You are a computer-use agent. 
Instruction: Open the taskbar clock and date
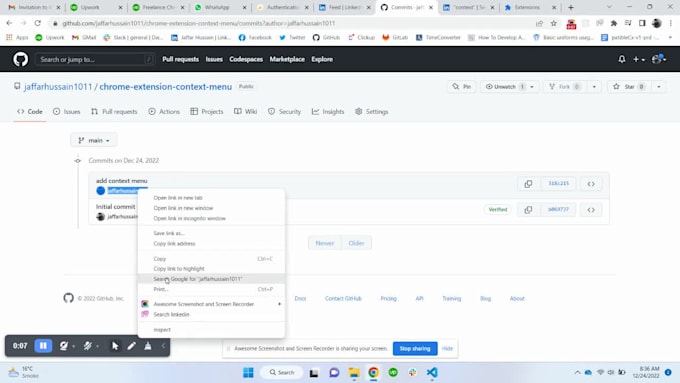coord(646,372)
